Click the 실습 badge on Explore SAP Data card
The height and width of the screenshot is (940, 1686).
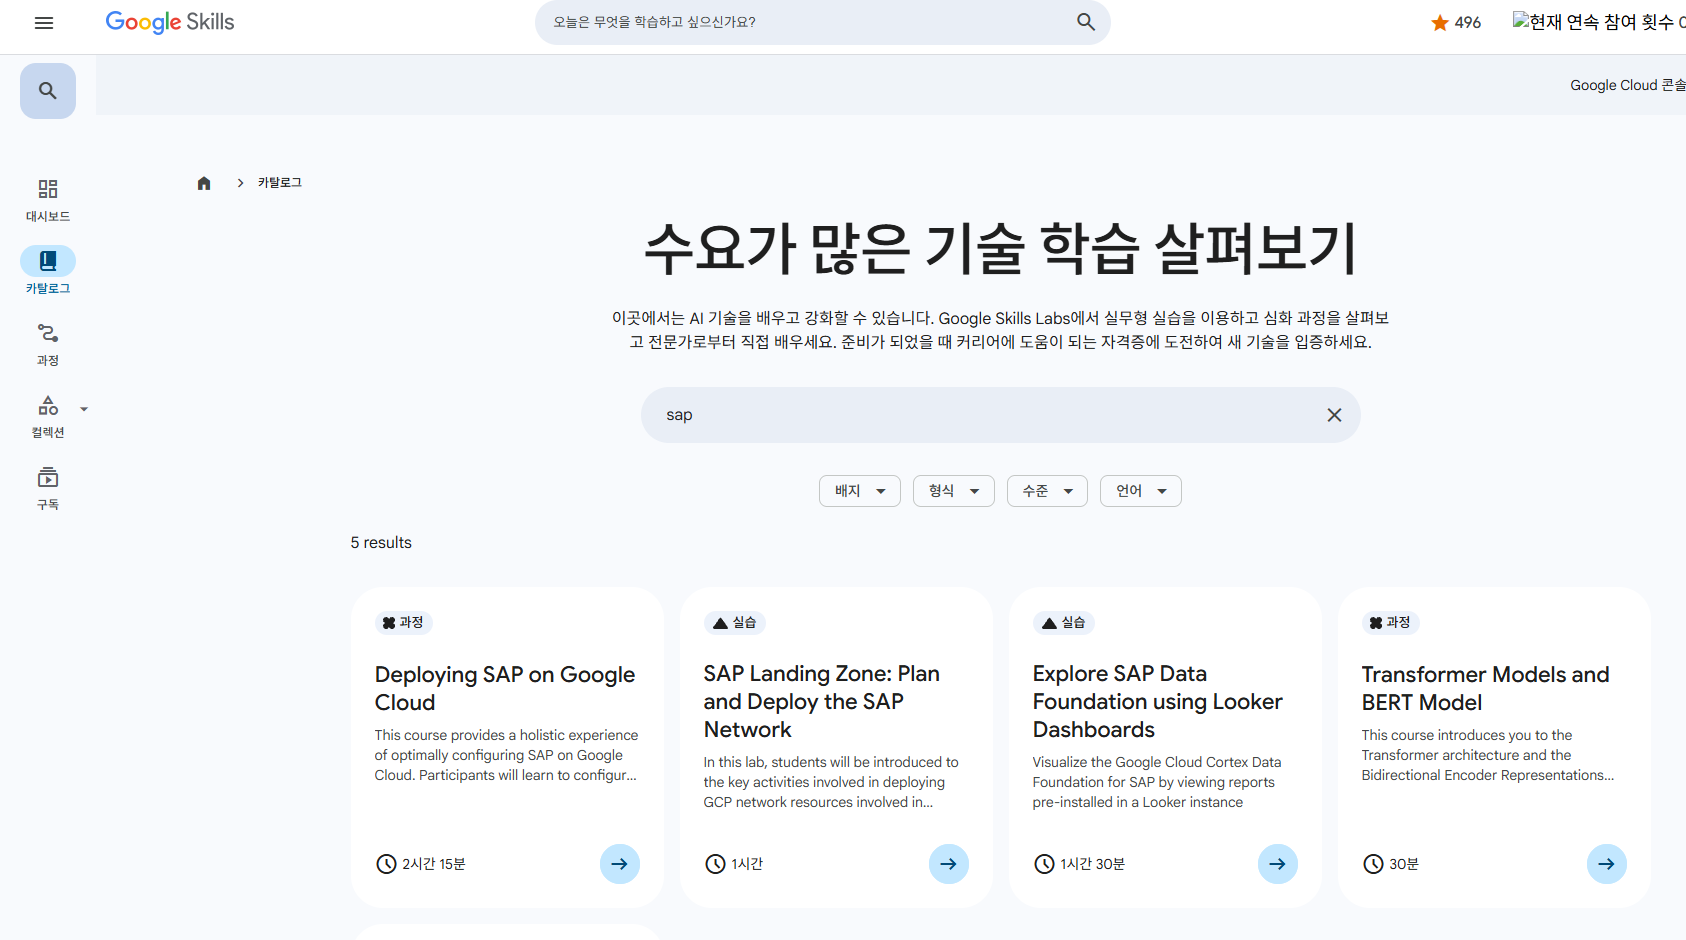tap(1063, 623)
